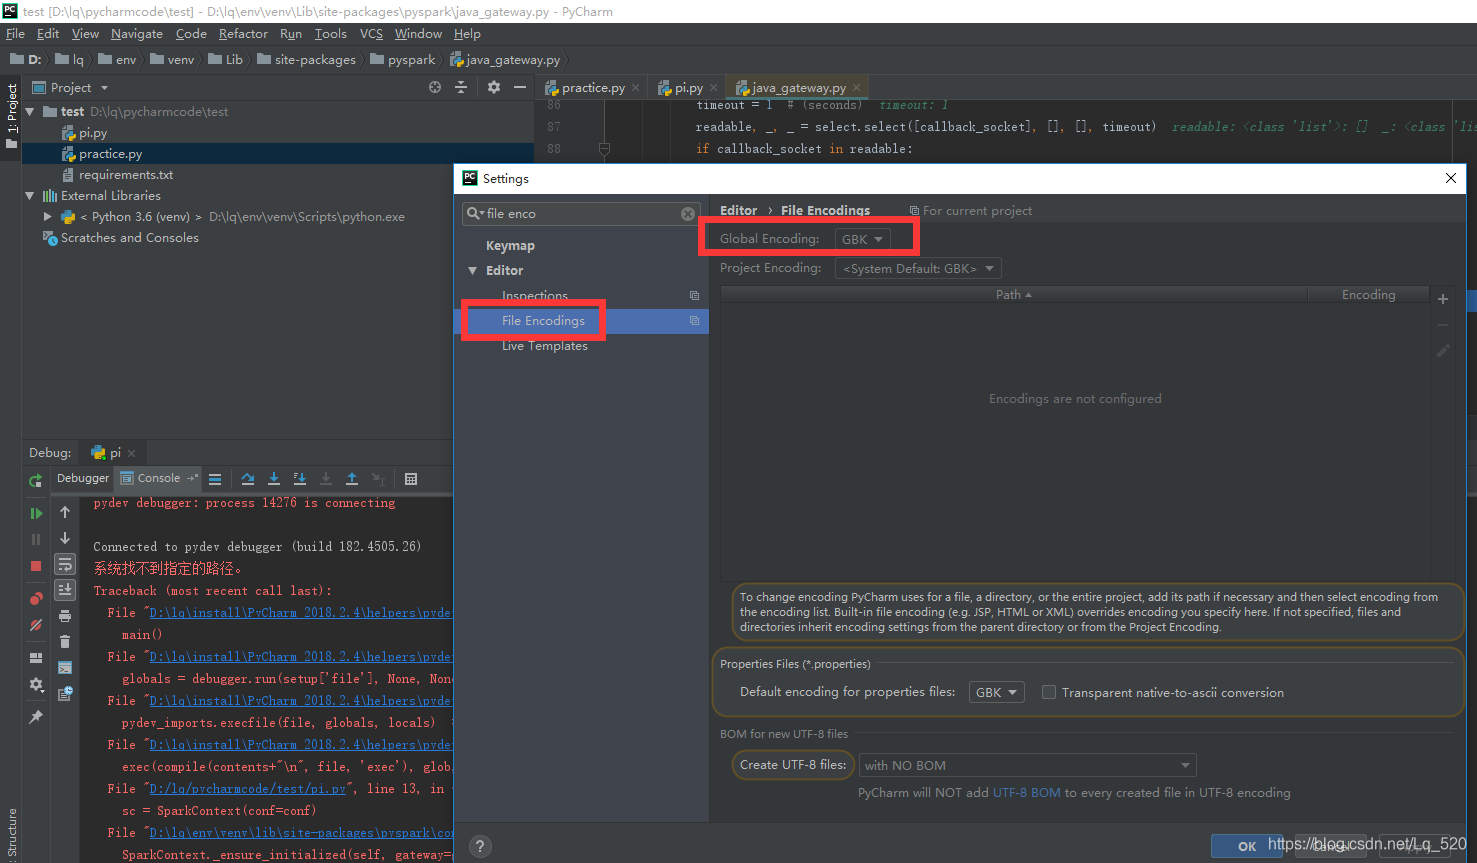Open Project panel gear options
This screenshot has height=863, width=1477.
pos(494,88)
